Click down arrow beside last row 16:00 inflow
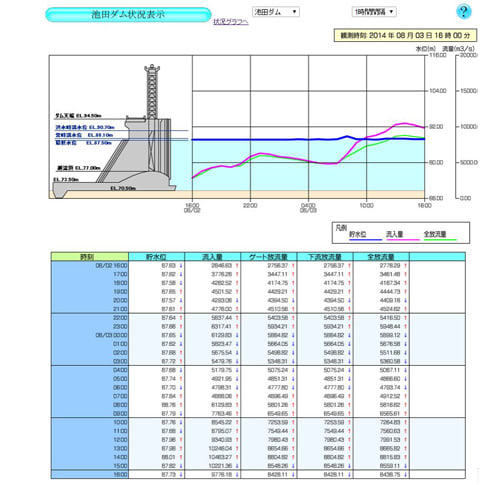 (237, 474)
